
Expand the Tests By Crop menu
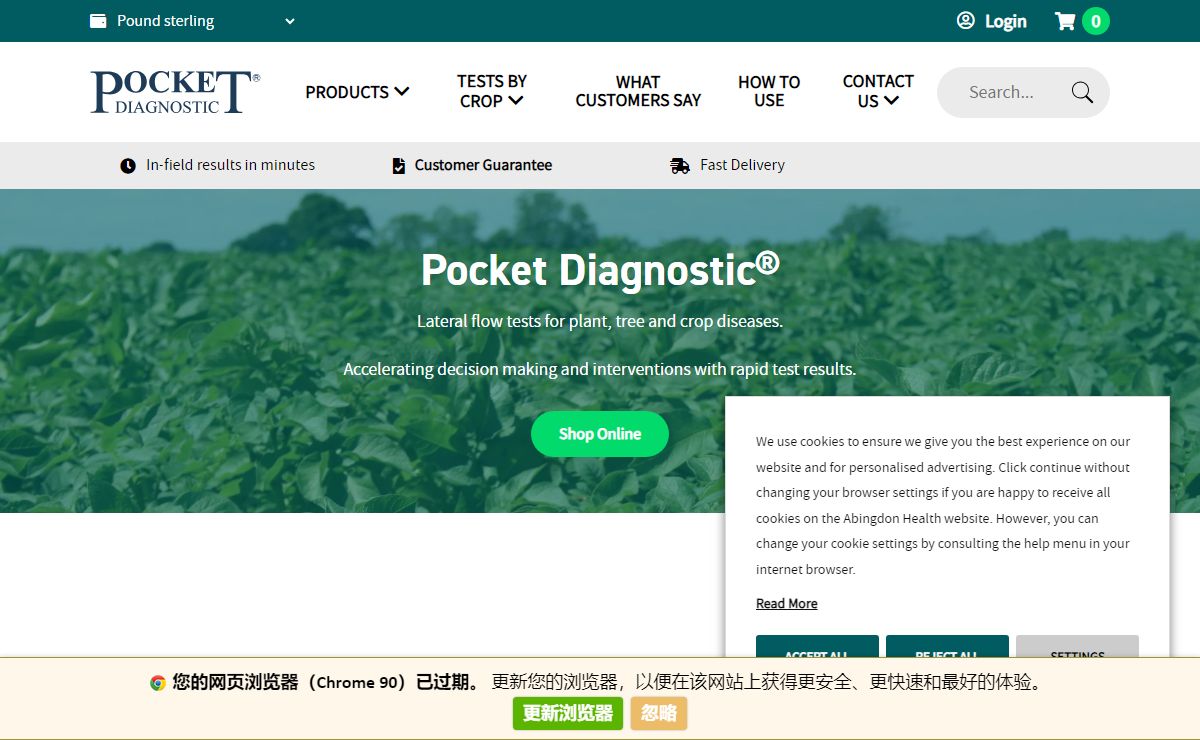(492, 91)
